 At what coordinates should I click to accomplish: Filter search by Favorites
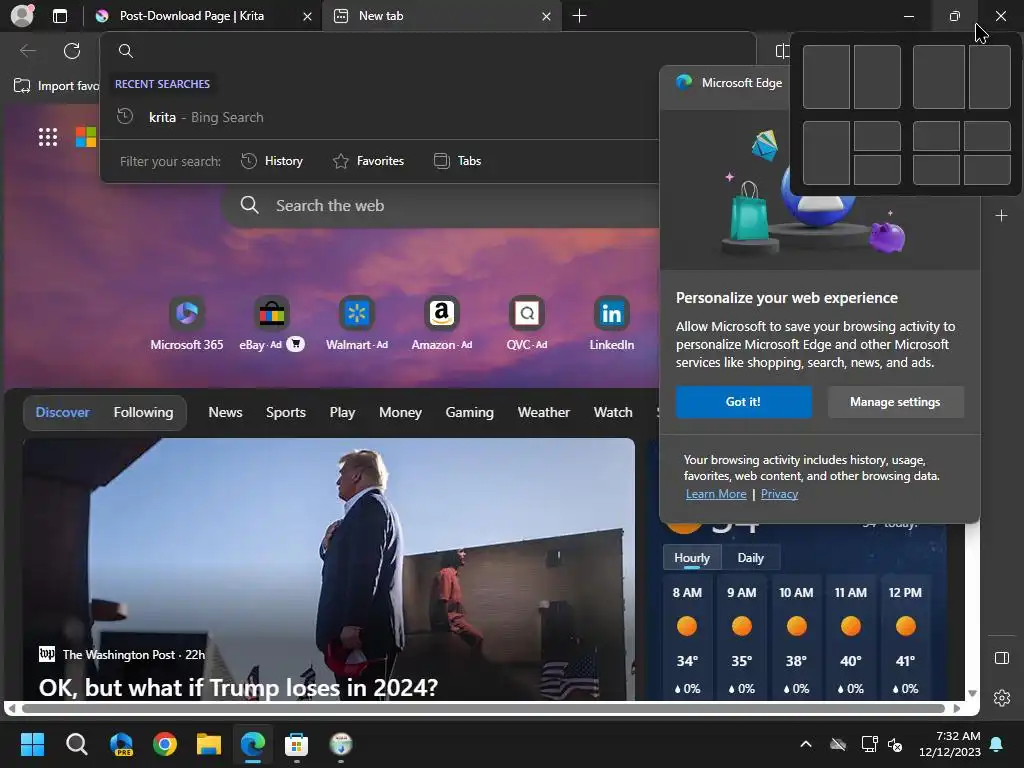pos(368,161)
